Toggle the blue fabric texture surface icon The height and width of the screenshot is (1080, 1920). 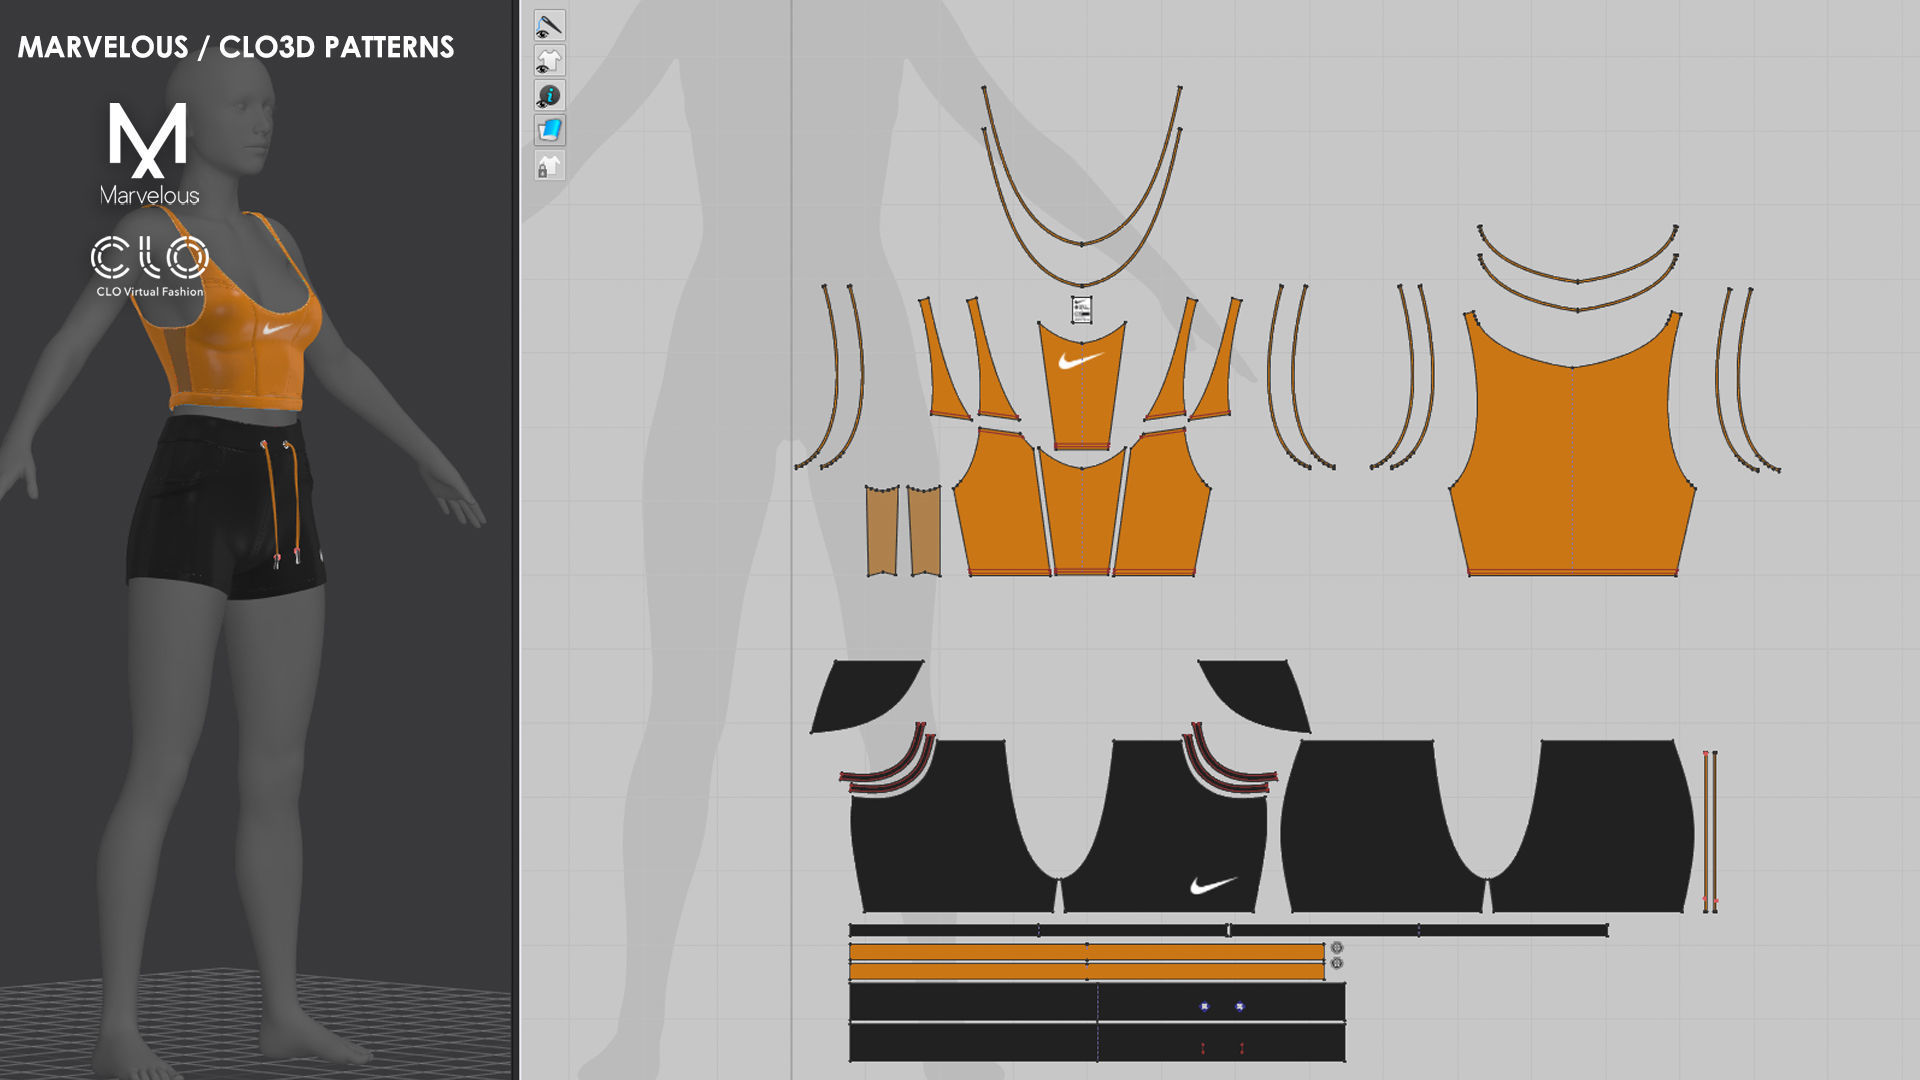coord(549,130)
